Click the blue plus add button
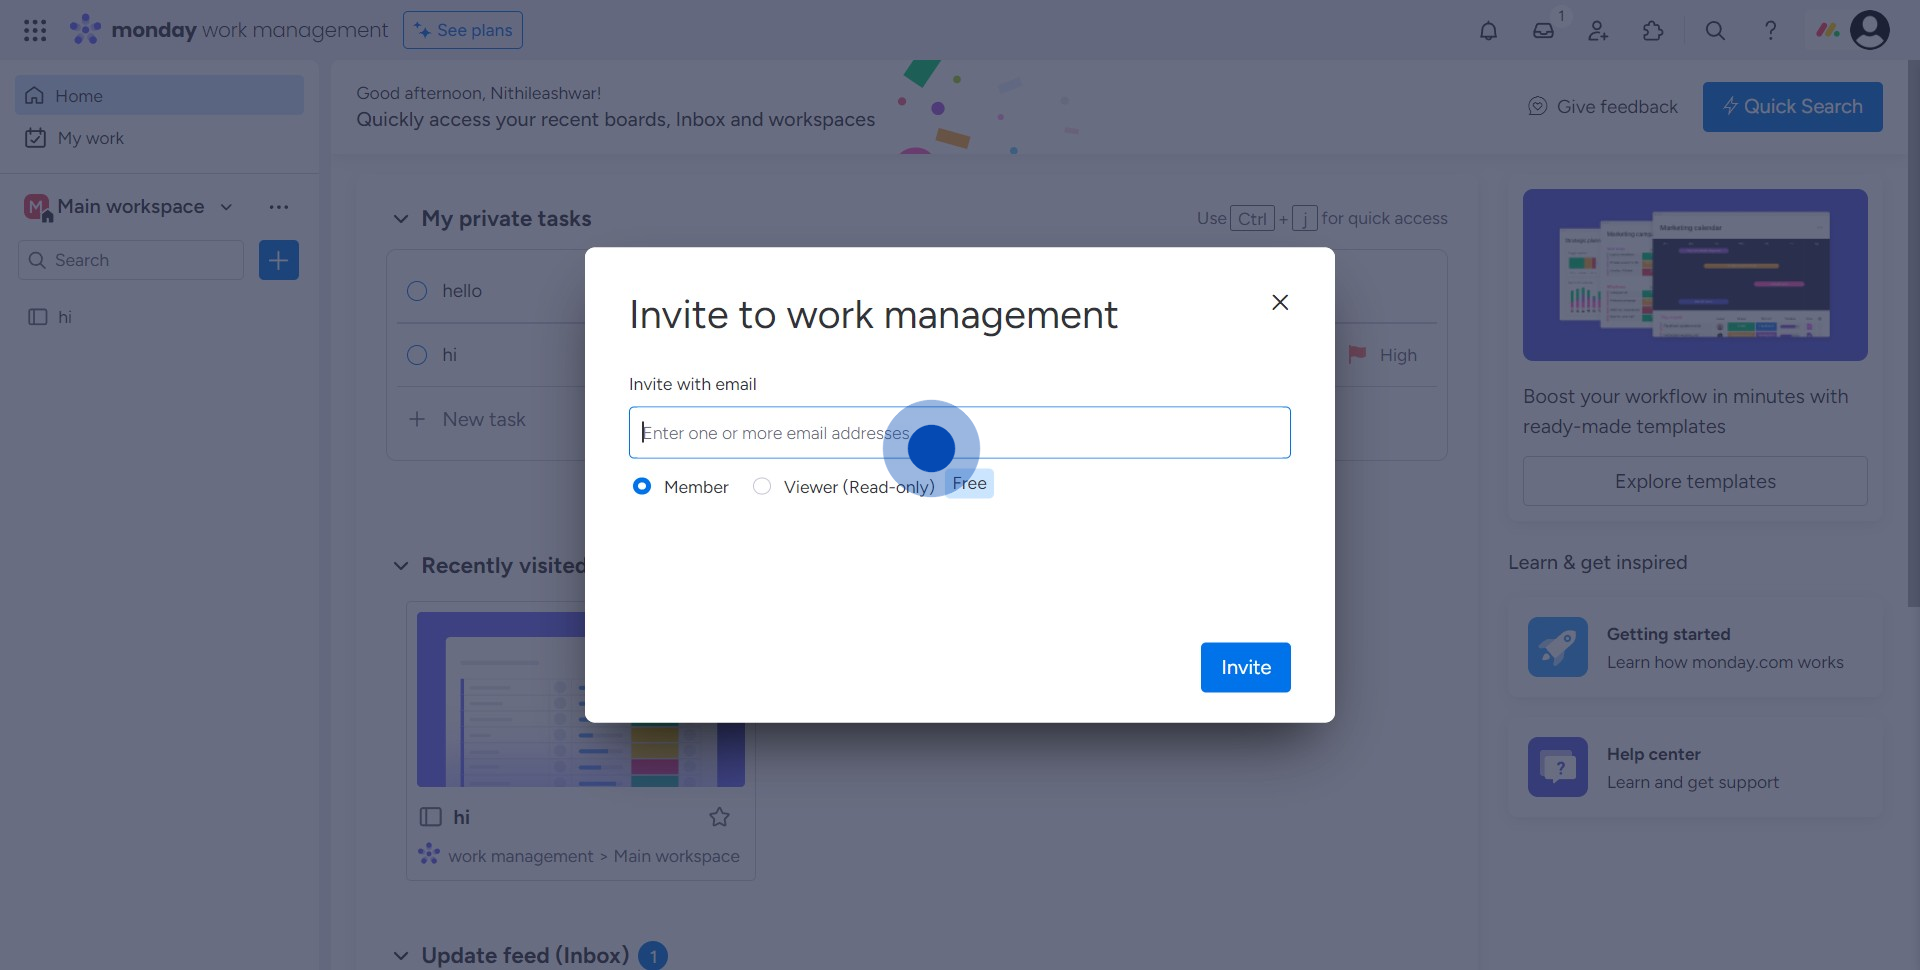Image resolution: width=1920 pixels, height=970 pixels. (278, 260)
